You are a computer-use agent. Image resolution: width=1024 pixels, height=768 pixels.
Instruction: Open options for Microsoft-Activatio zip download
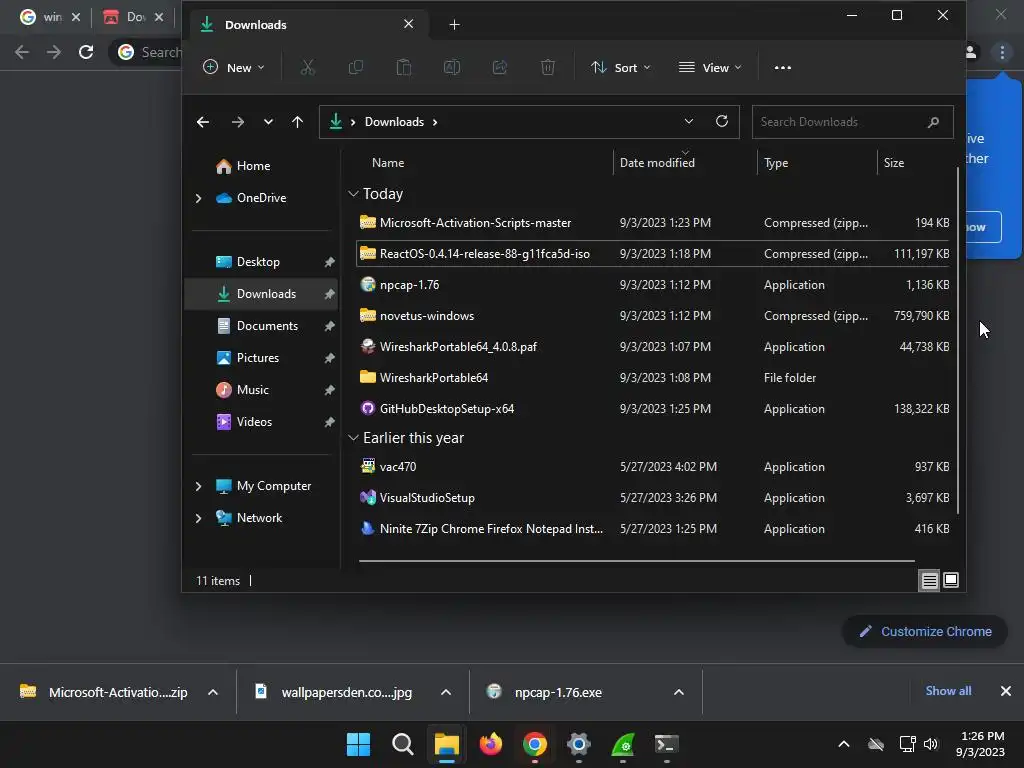click(213, 692)
